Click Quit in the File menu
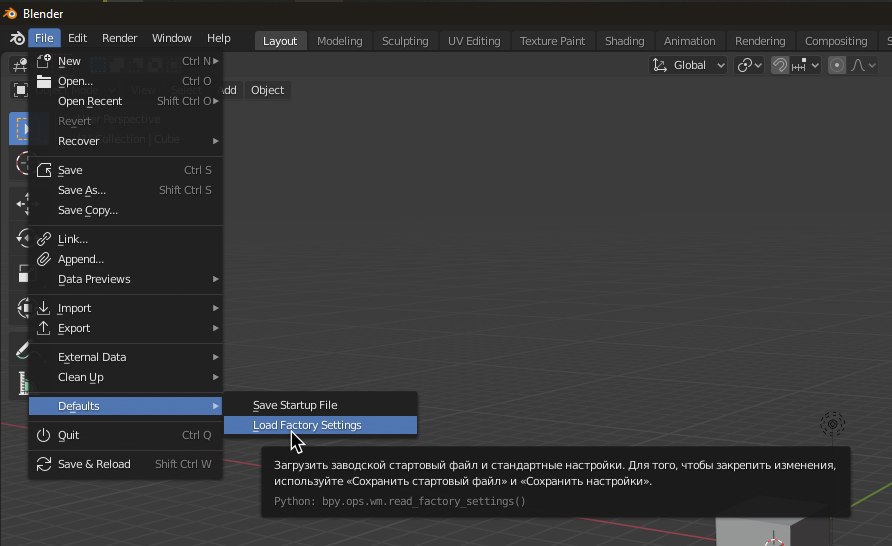This screenshot has width=892, height=546. tap(125, 435)
